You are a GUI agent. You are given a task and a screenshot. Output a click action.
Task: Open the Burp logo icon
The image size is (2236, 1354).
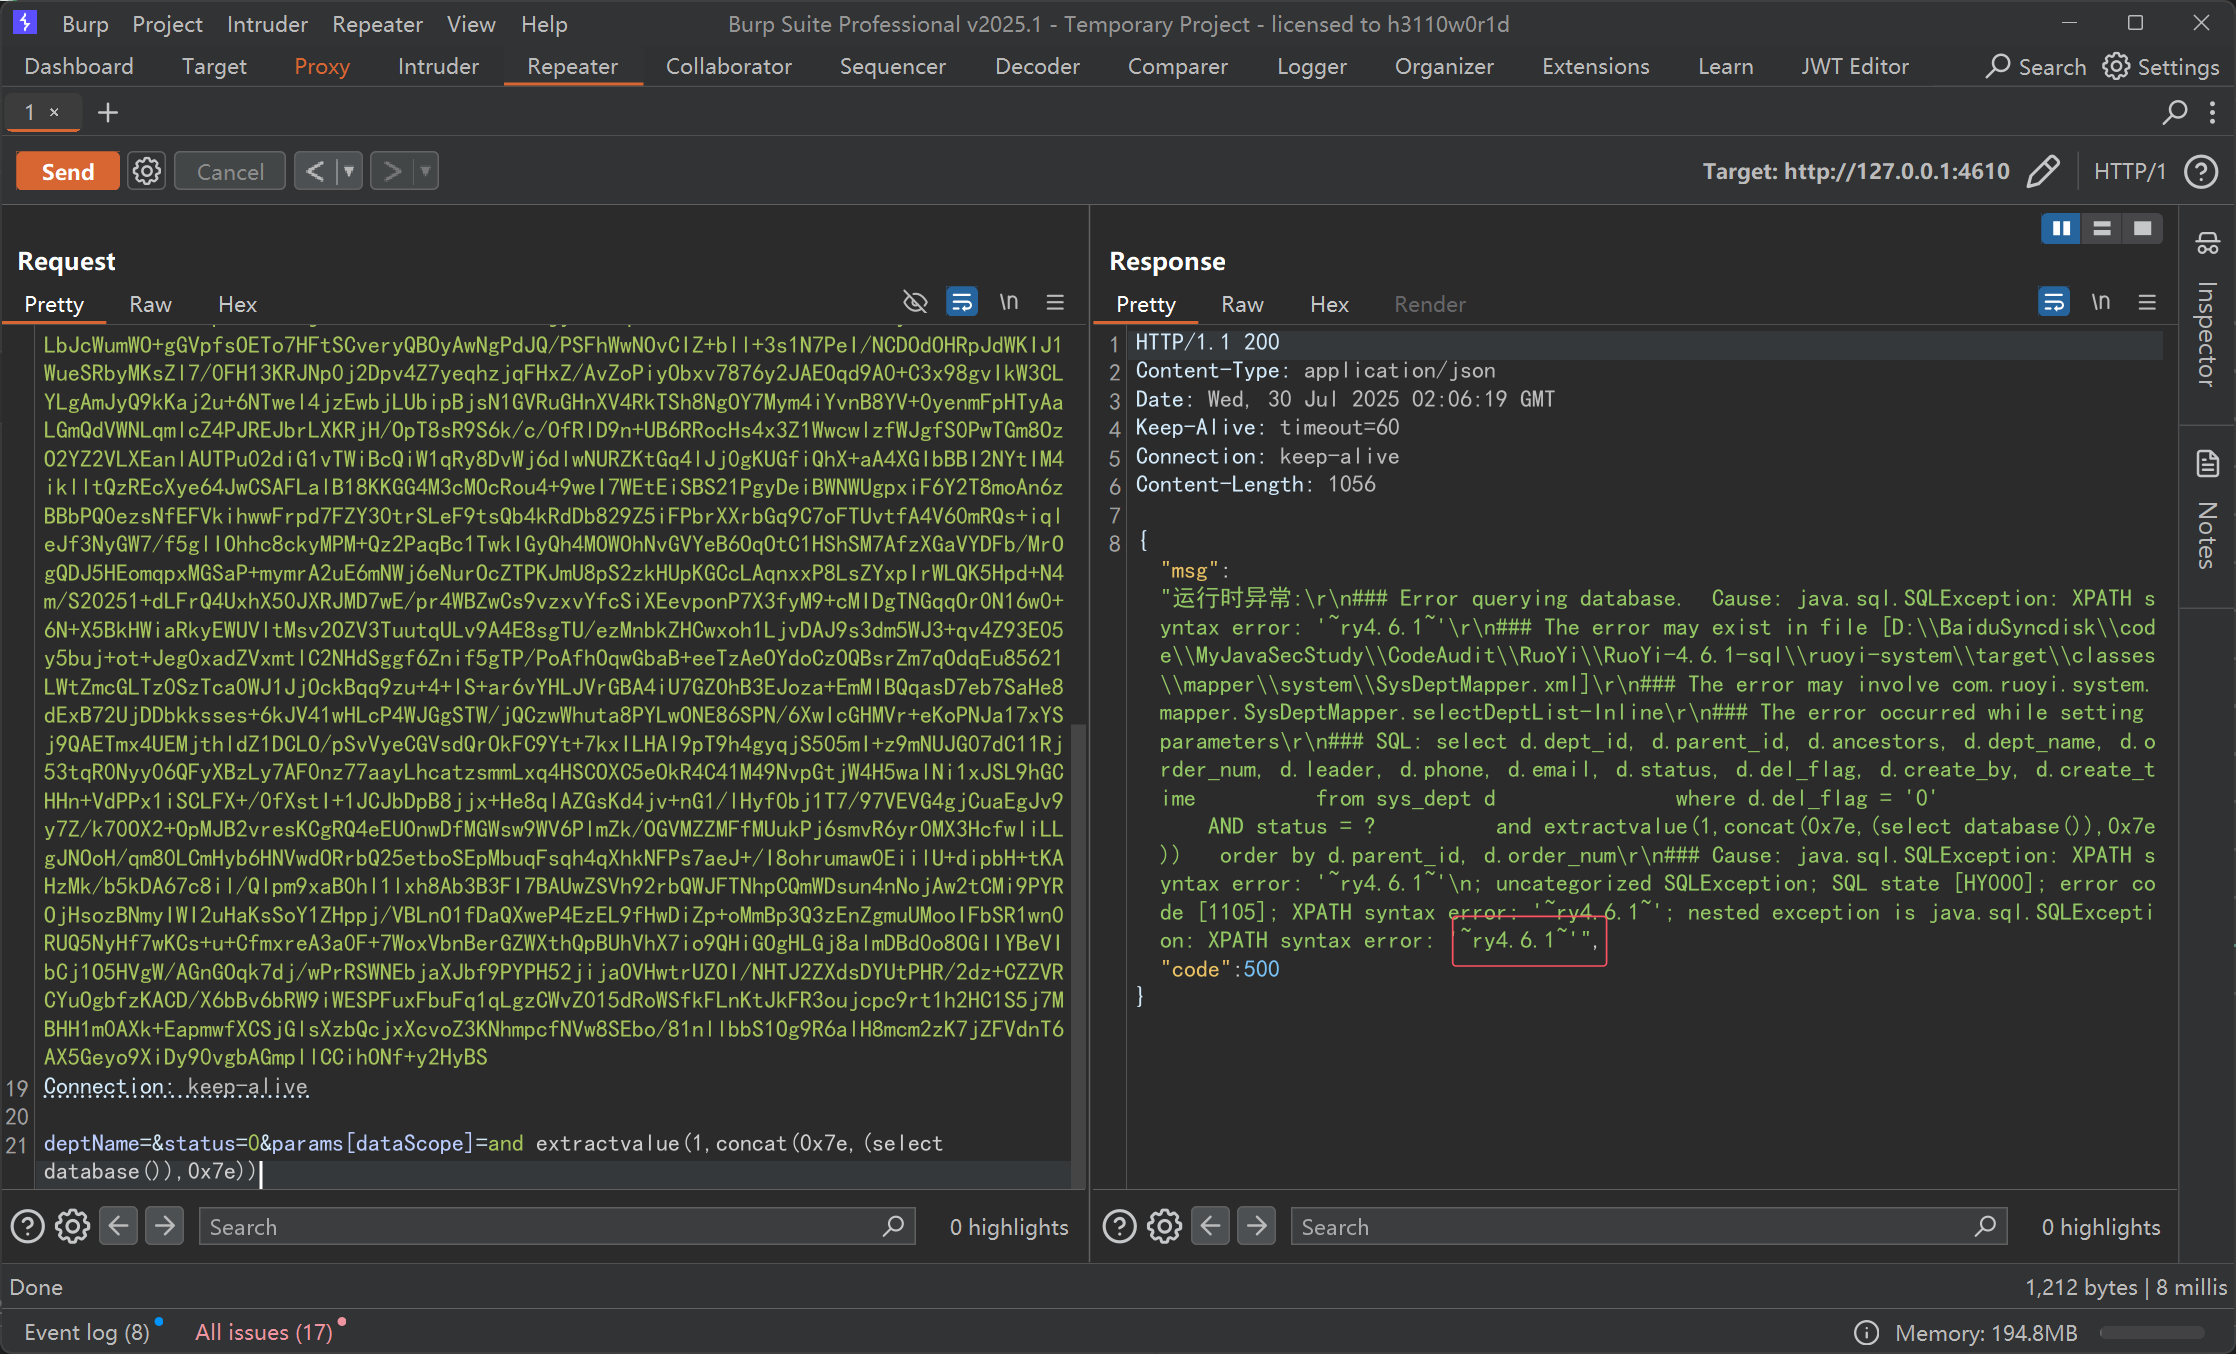click(x=26, y=23)
